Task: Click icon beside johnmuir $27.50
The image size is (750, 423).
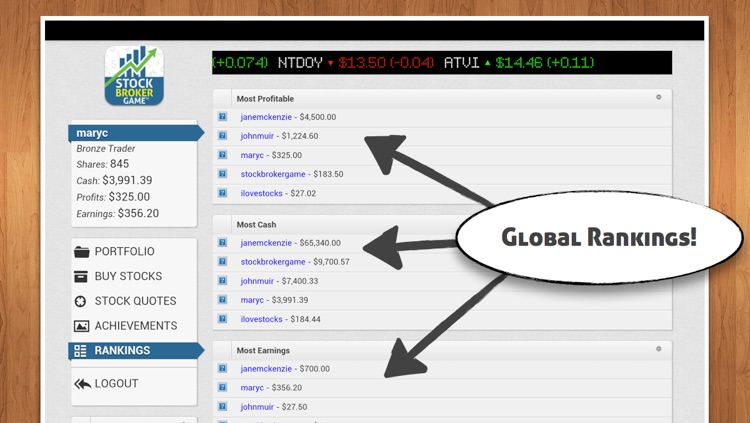Action: pyautogui.click(x=222, y=407)
